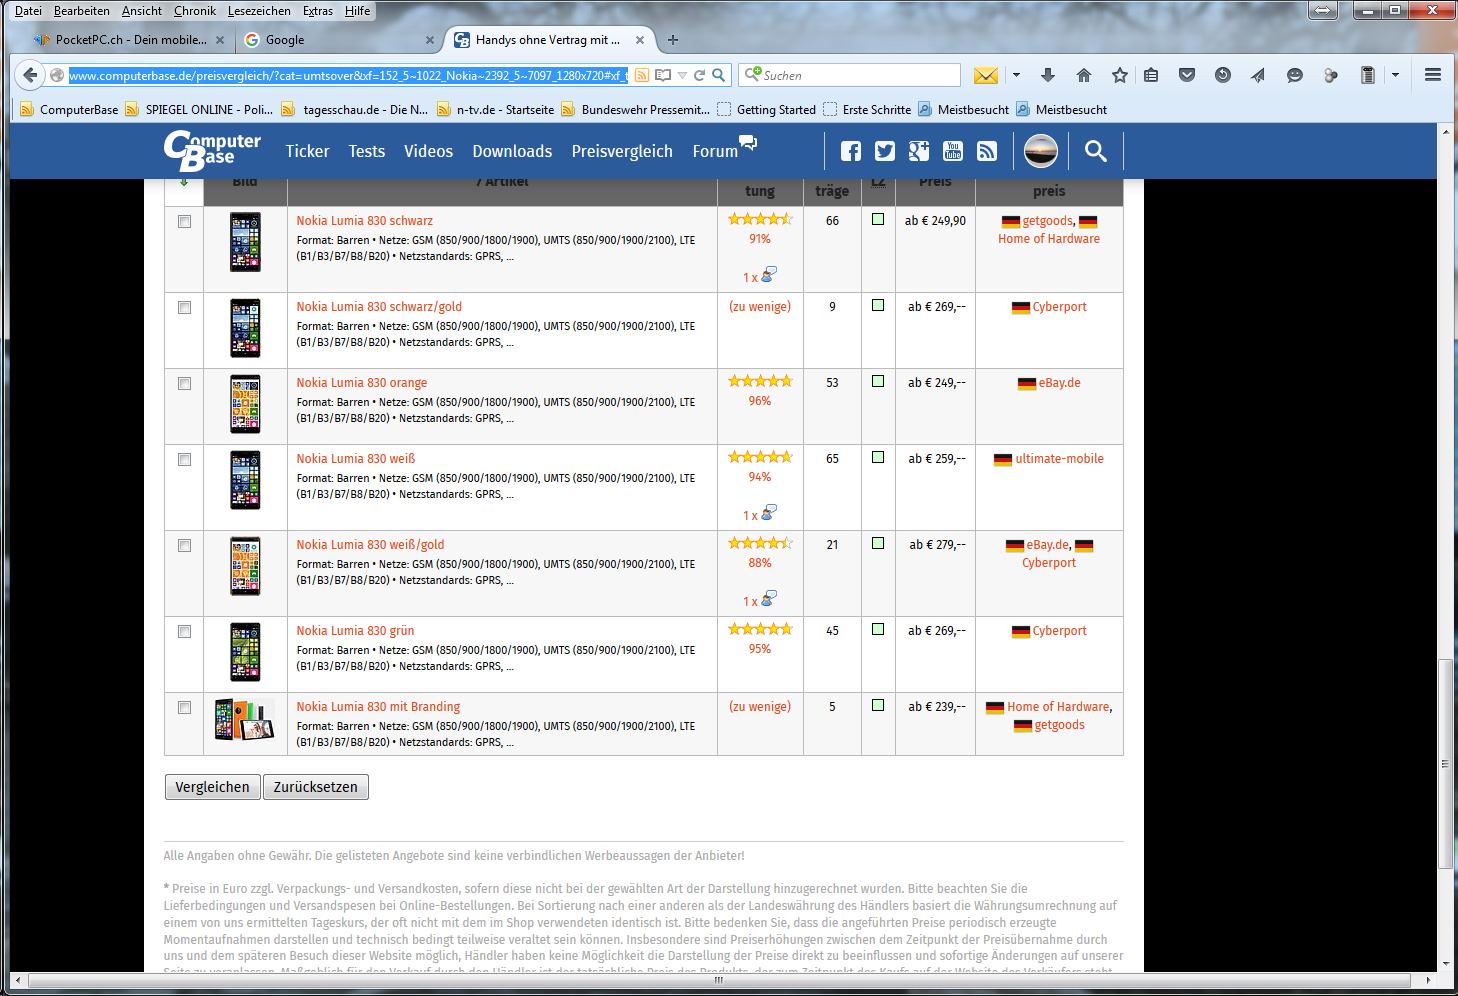Tick checkbox for Nokia Lumia 830 weiß/gold
This screenshot has height=996, width=1458.
tap(184, 546)
